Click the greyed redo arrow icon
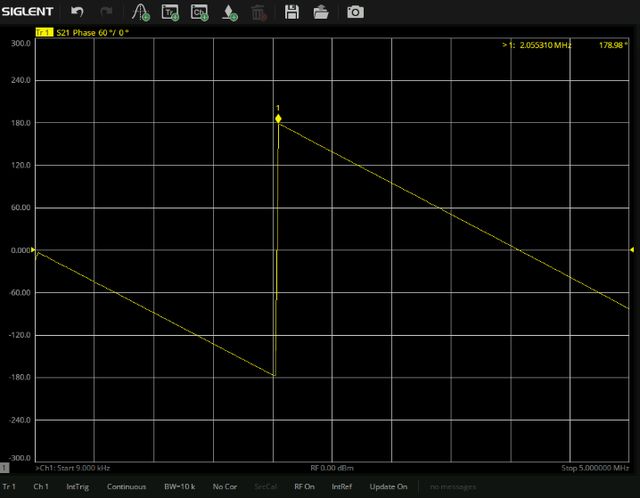640x498 pixels. (106, 12)
